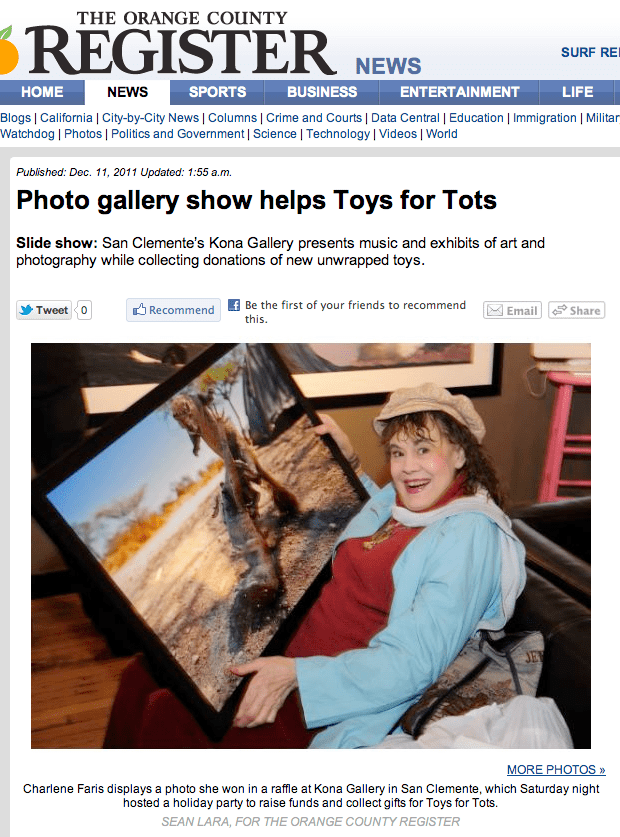Click the Watchdog subnavigation link
This screenshot has width=620, height=837.
pos(27,134)
